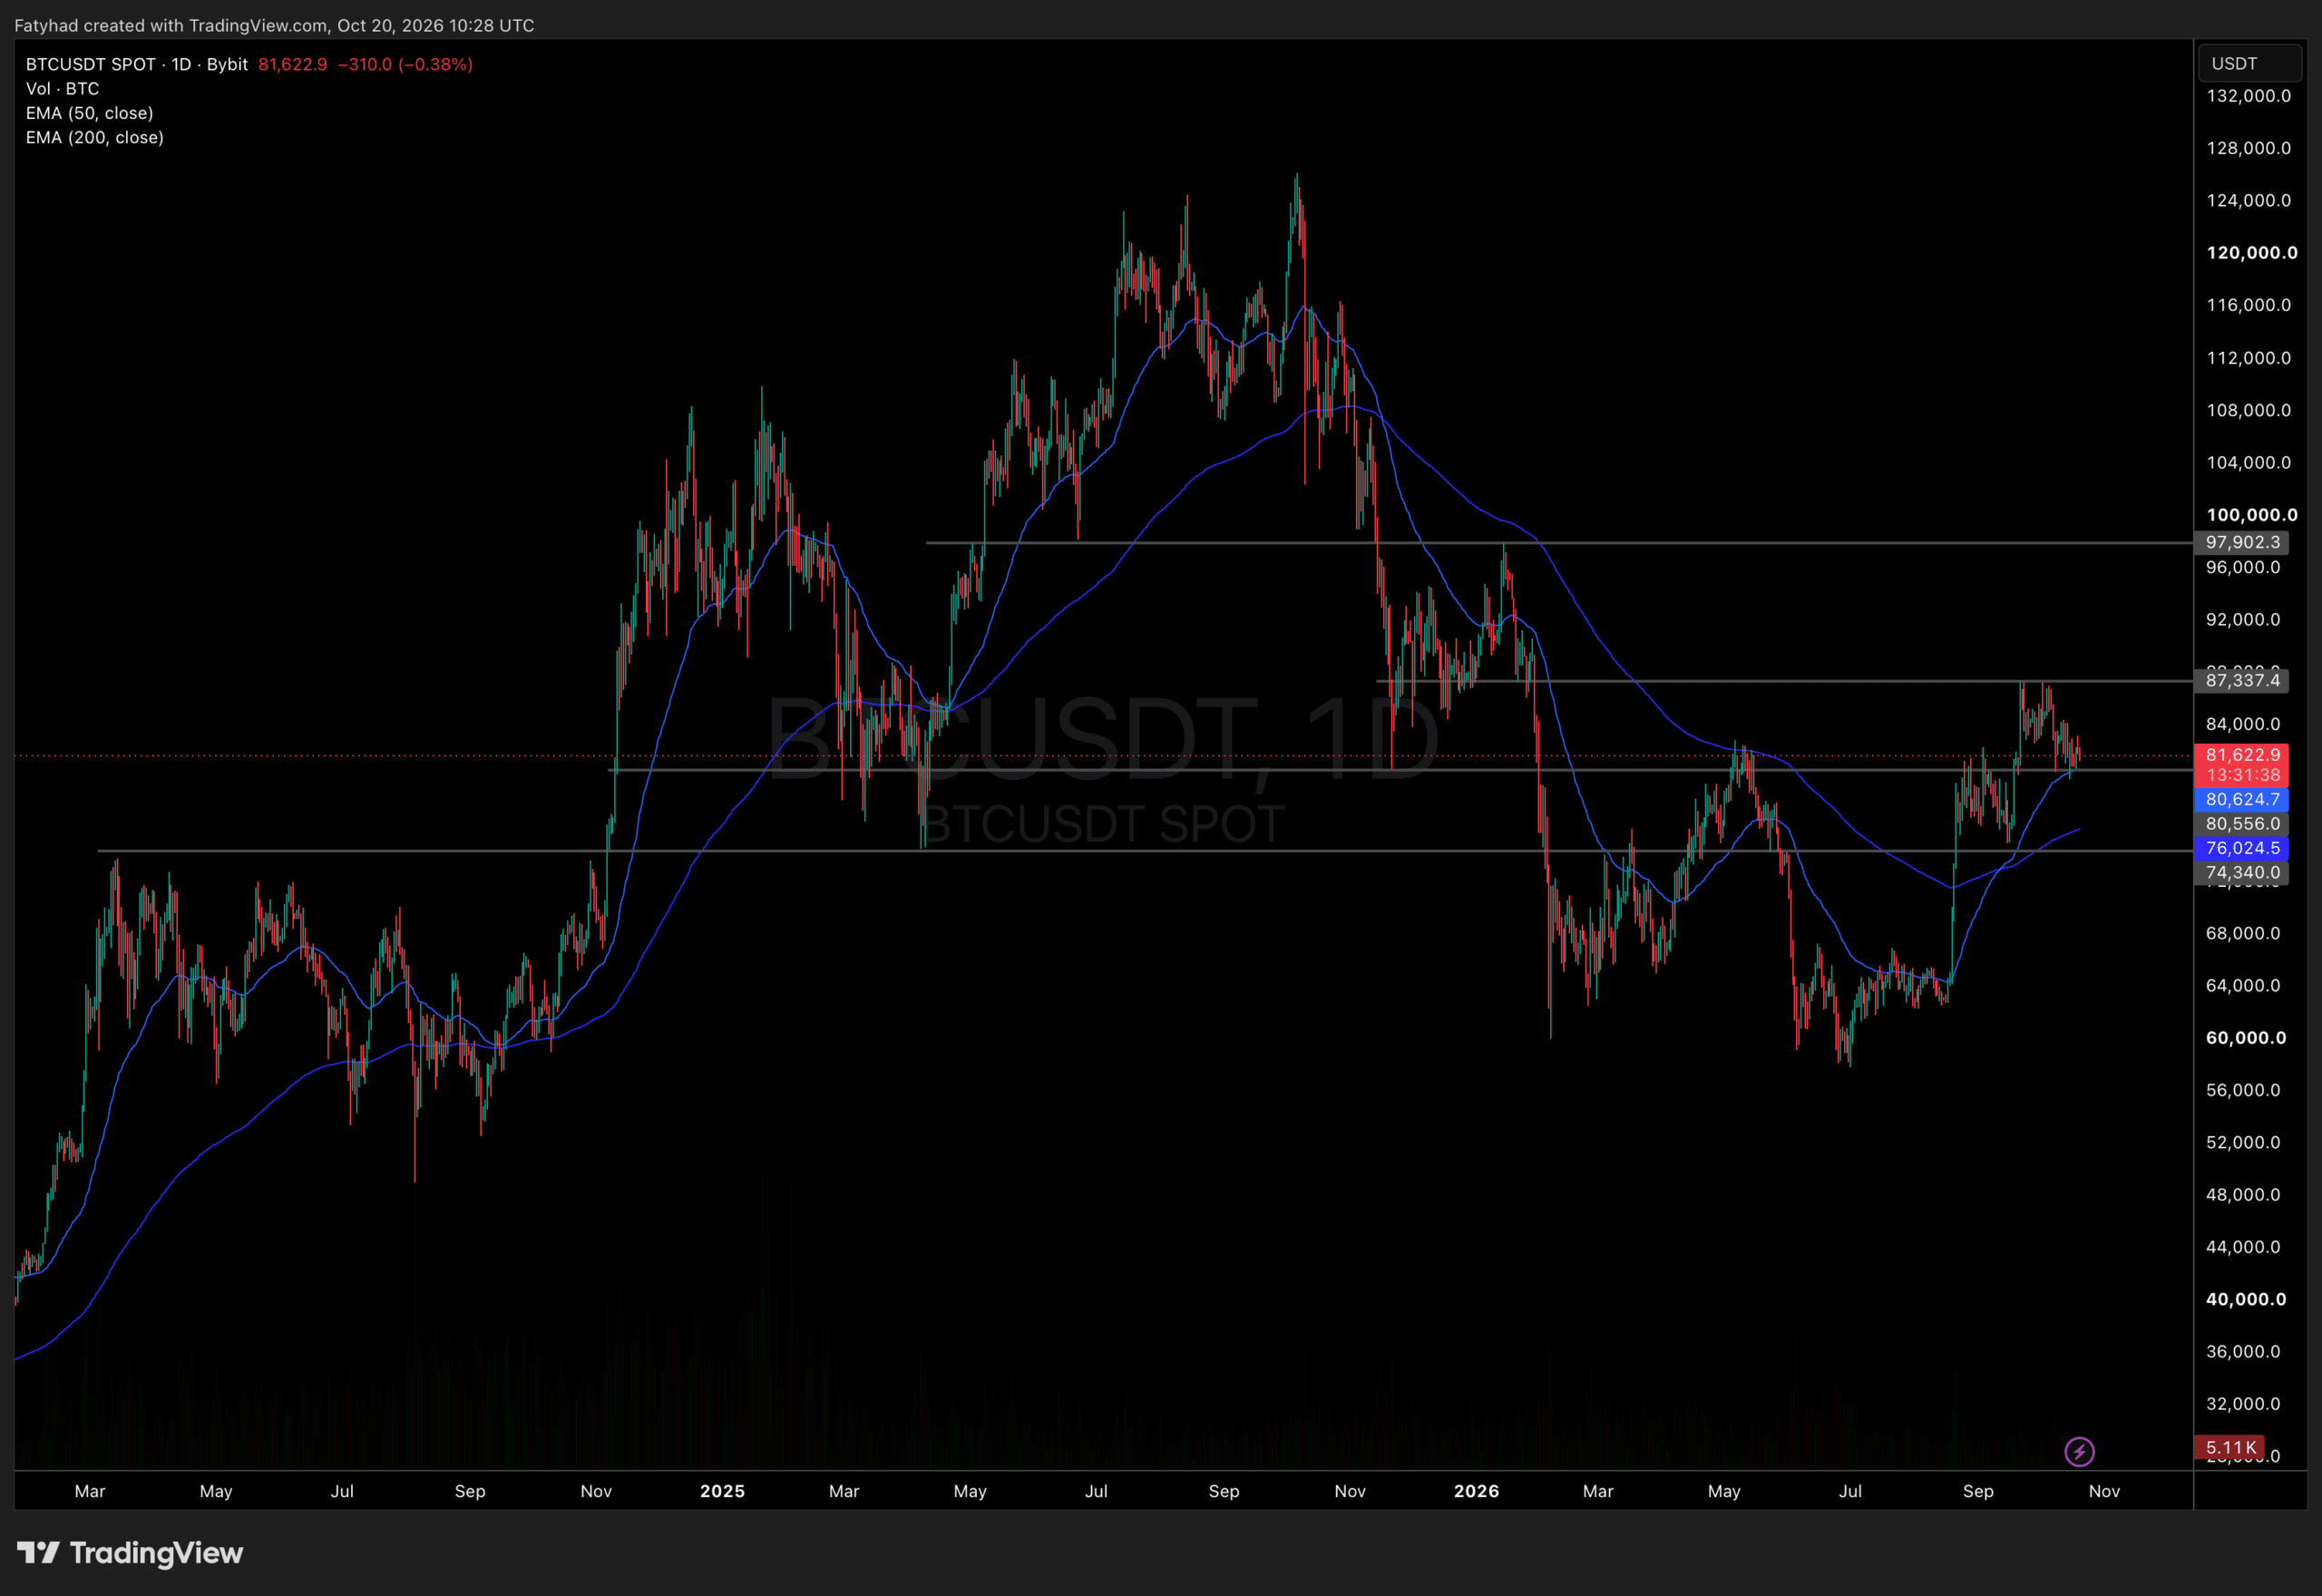
Task: Select the EMA (50, close) indicator label
Action: 90,113
